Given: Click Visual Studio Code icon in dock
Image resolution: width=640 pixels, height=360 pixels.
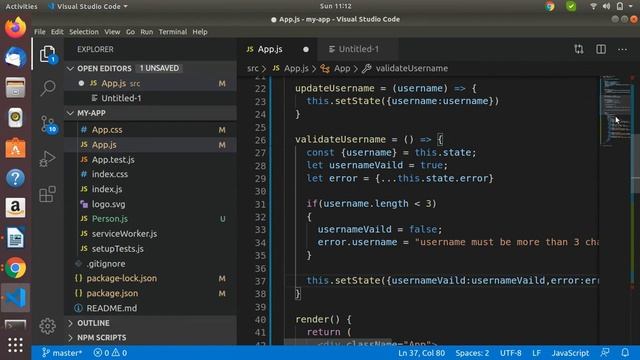Looking at the screenshot, I should (16, 298).
